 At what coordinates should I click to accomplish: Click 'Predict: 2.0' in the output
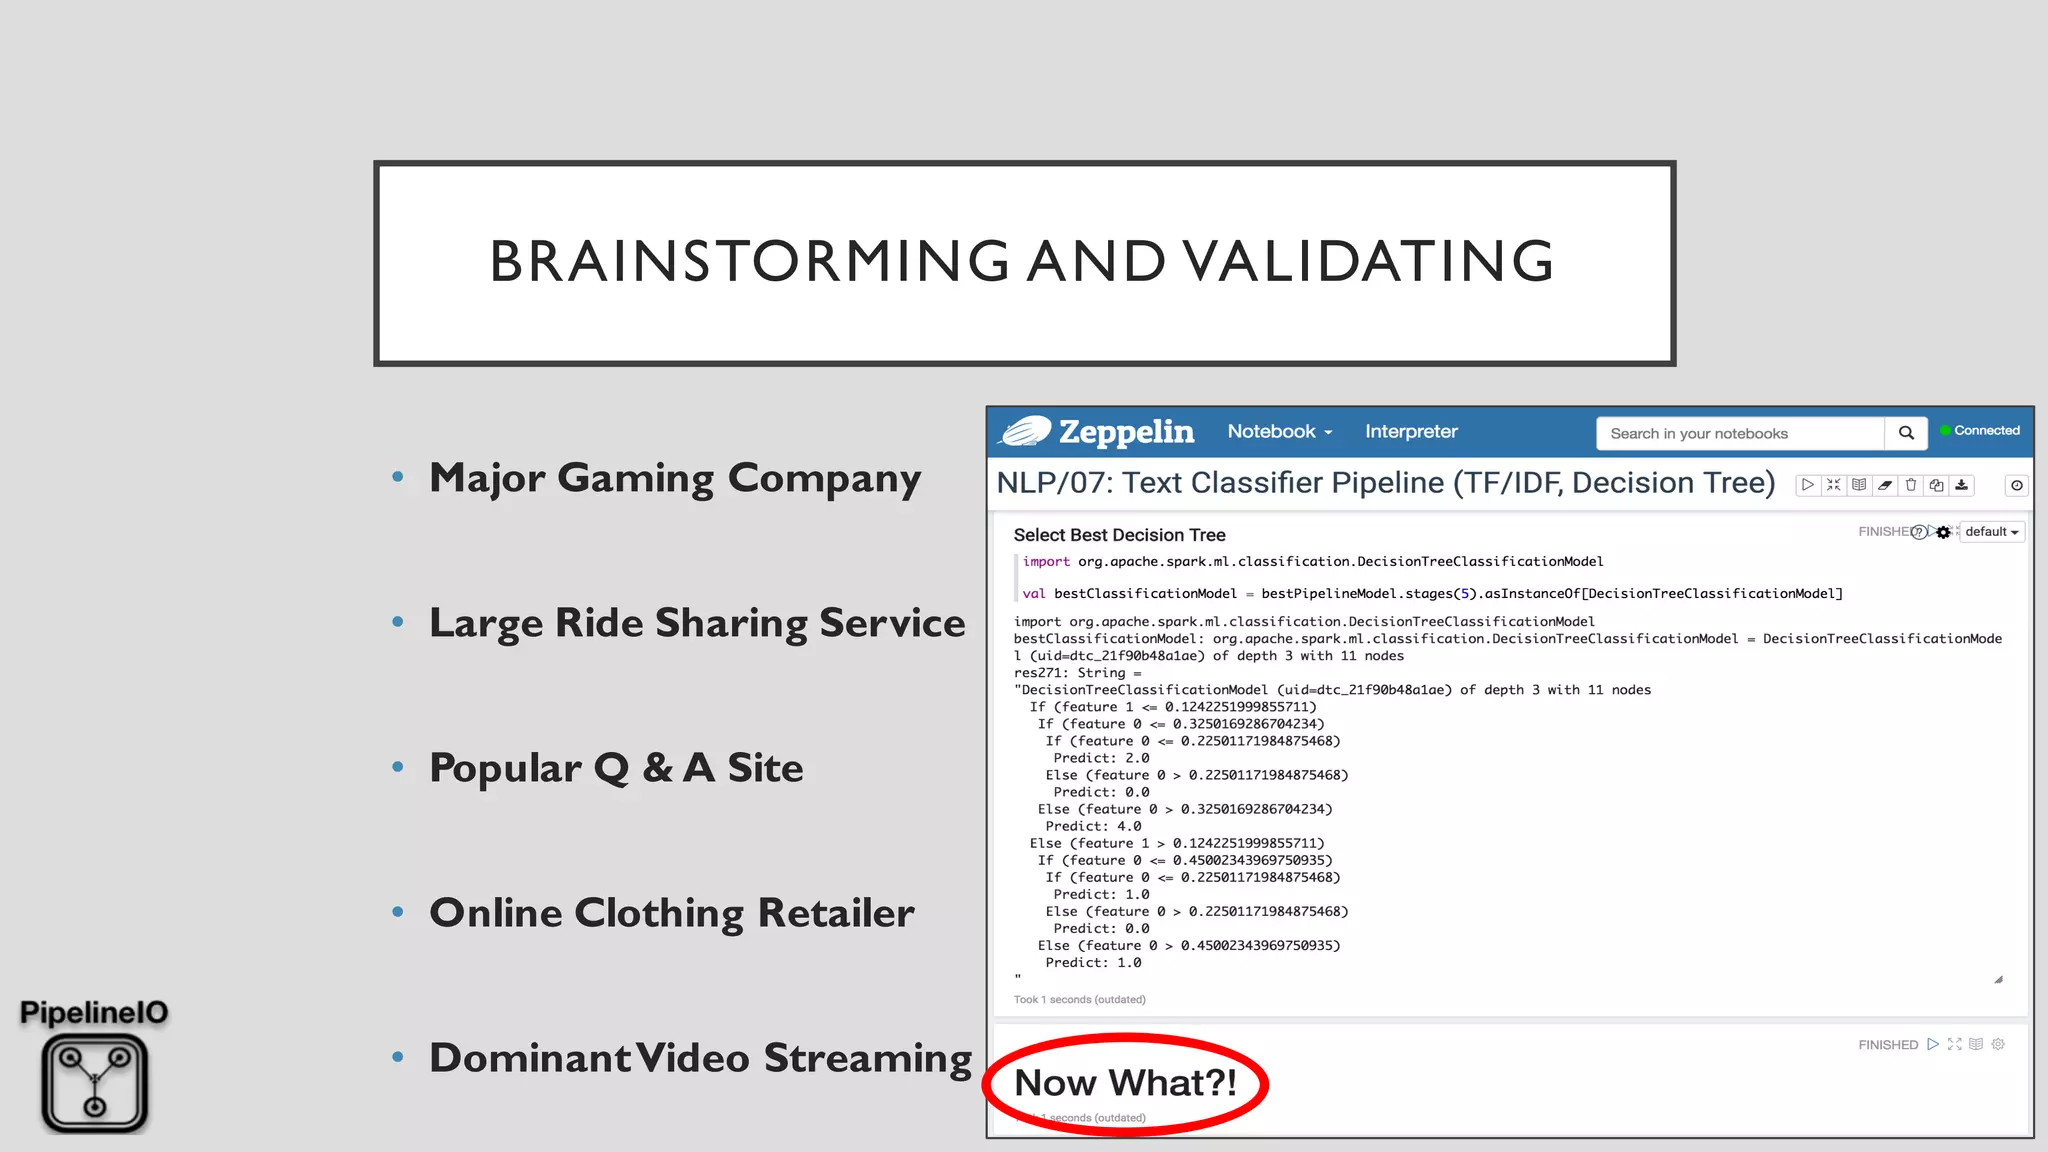coord(1101,758)
